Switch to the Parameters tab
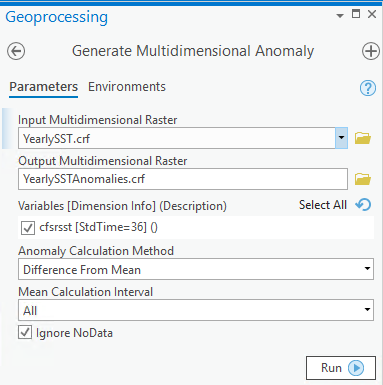The height and width of the screenshot is (385, 383). tap(44, 87)
